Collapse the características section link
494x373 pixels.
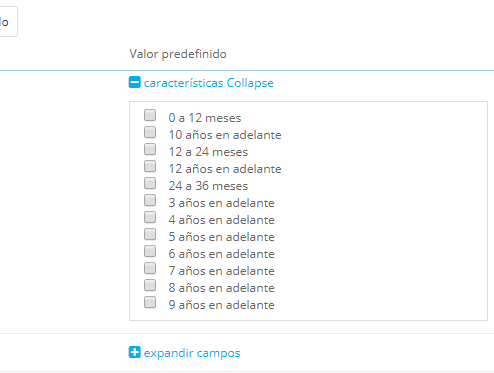[x=208, y=83]
